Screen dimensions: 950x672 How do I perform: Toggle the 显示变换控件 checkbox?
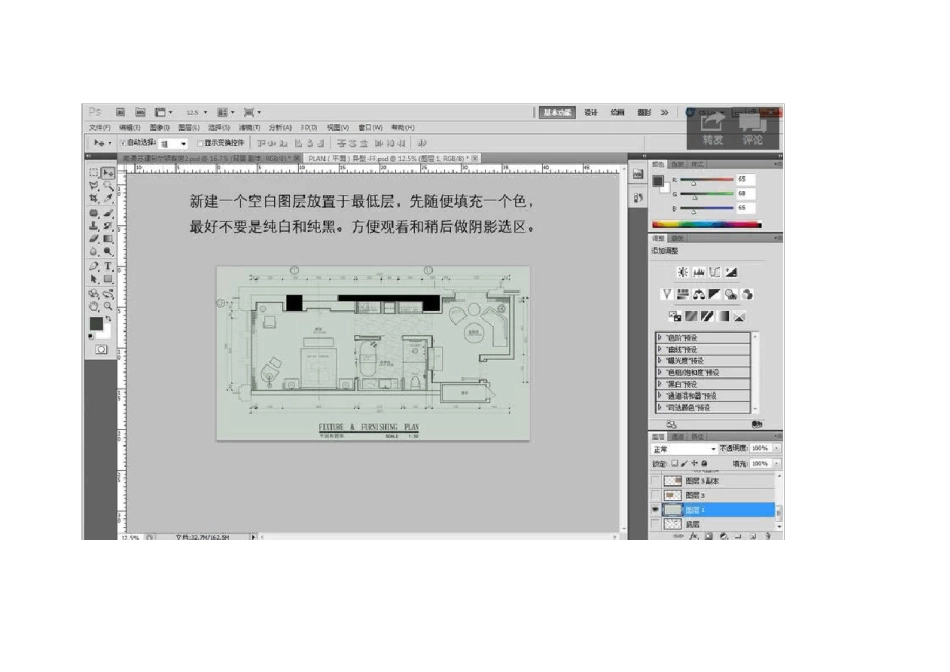[200, 144]
